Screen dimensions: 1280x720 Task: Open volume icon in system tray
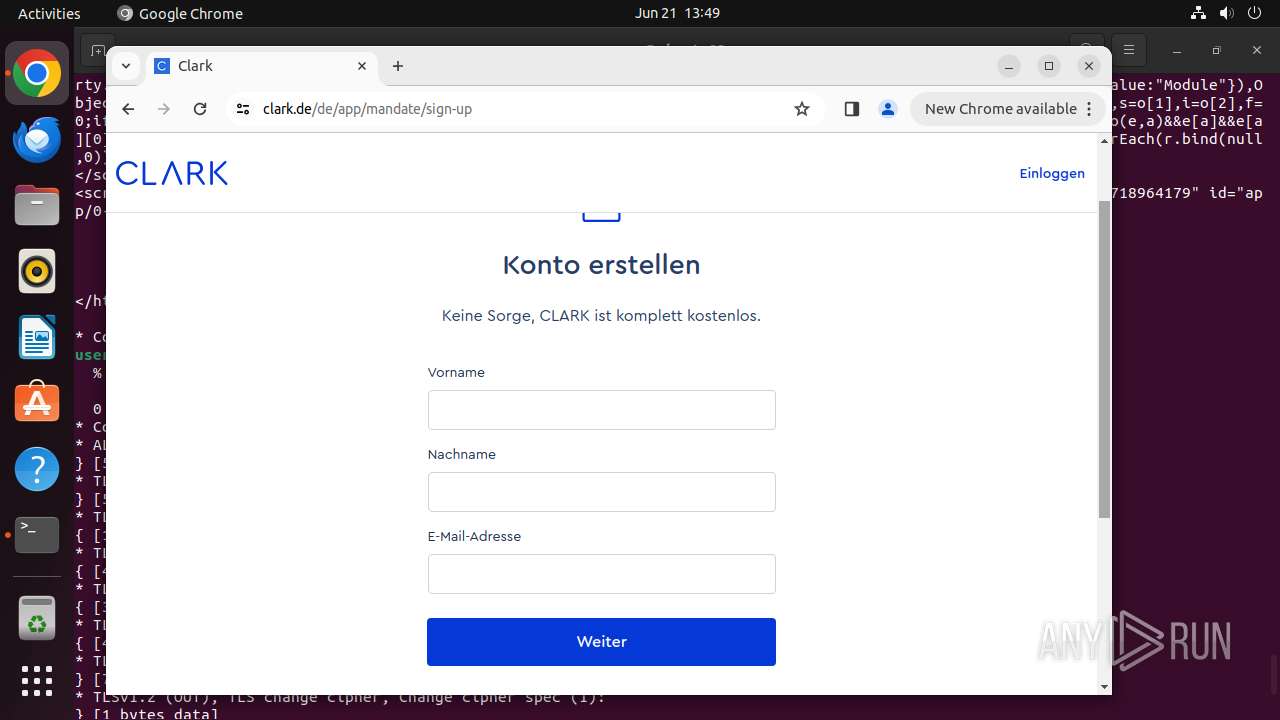click(x=1226, y=13)
